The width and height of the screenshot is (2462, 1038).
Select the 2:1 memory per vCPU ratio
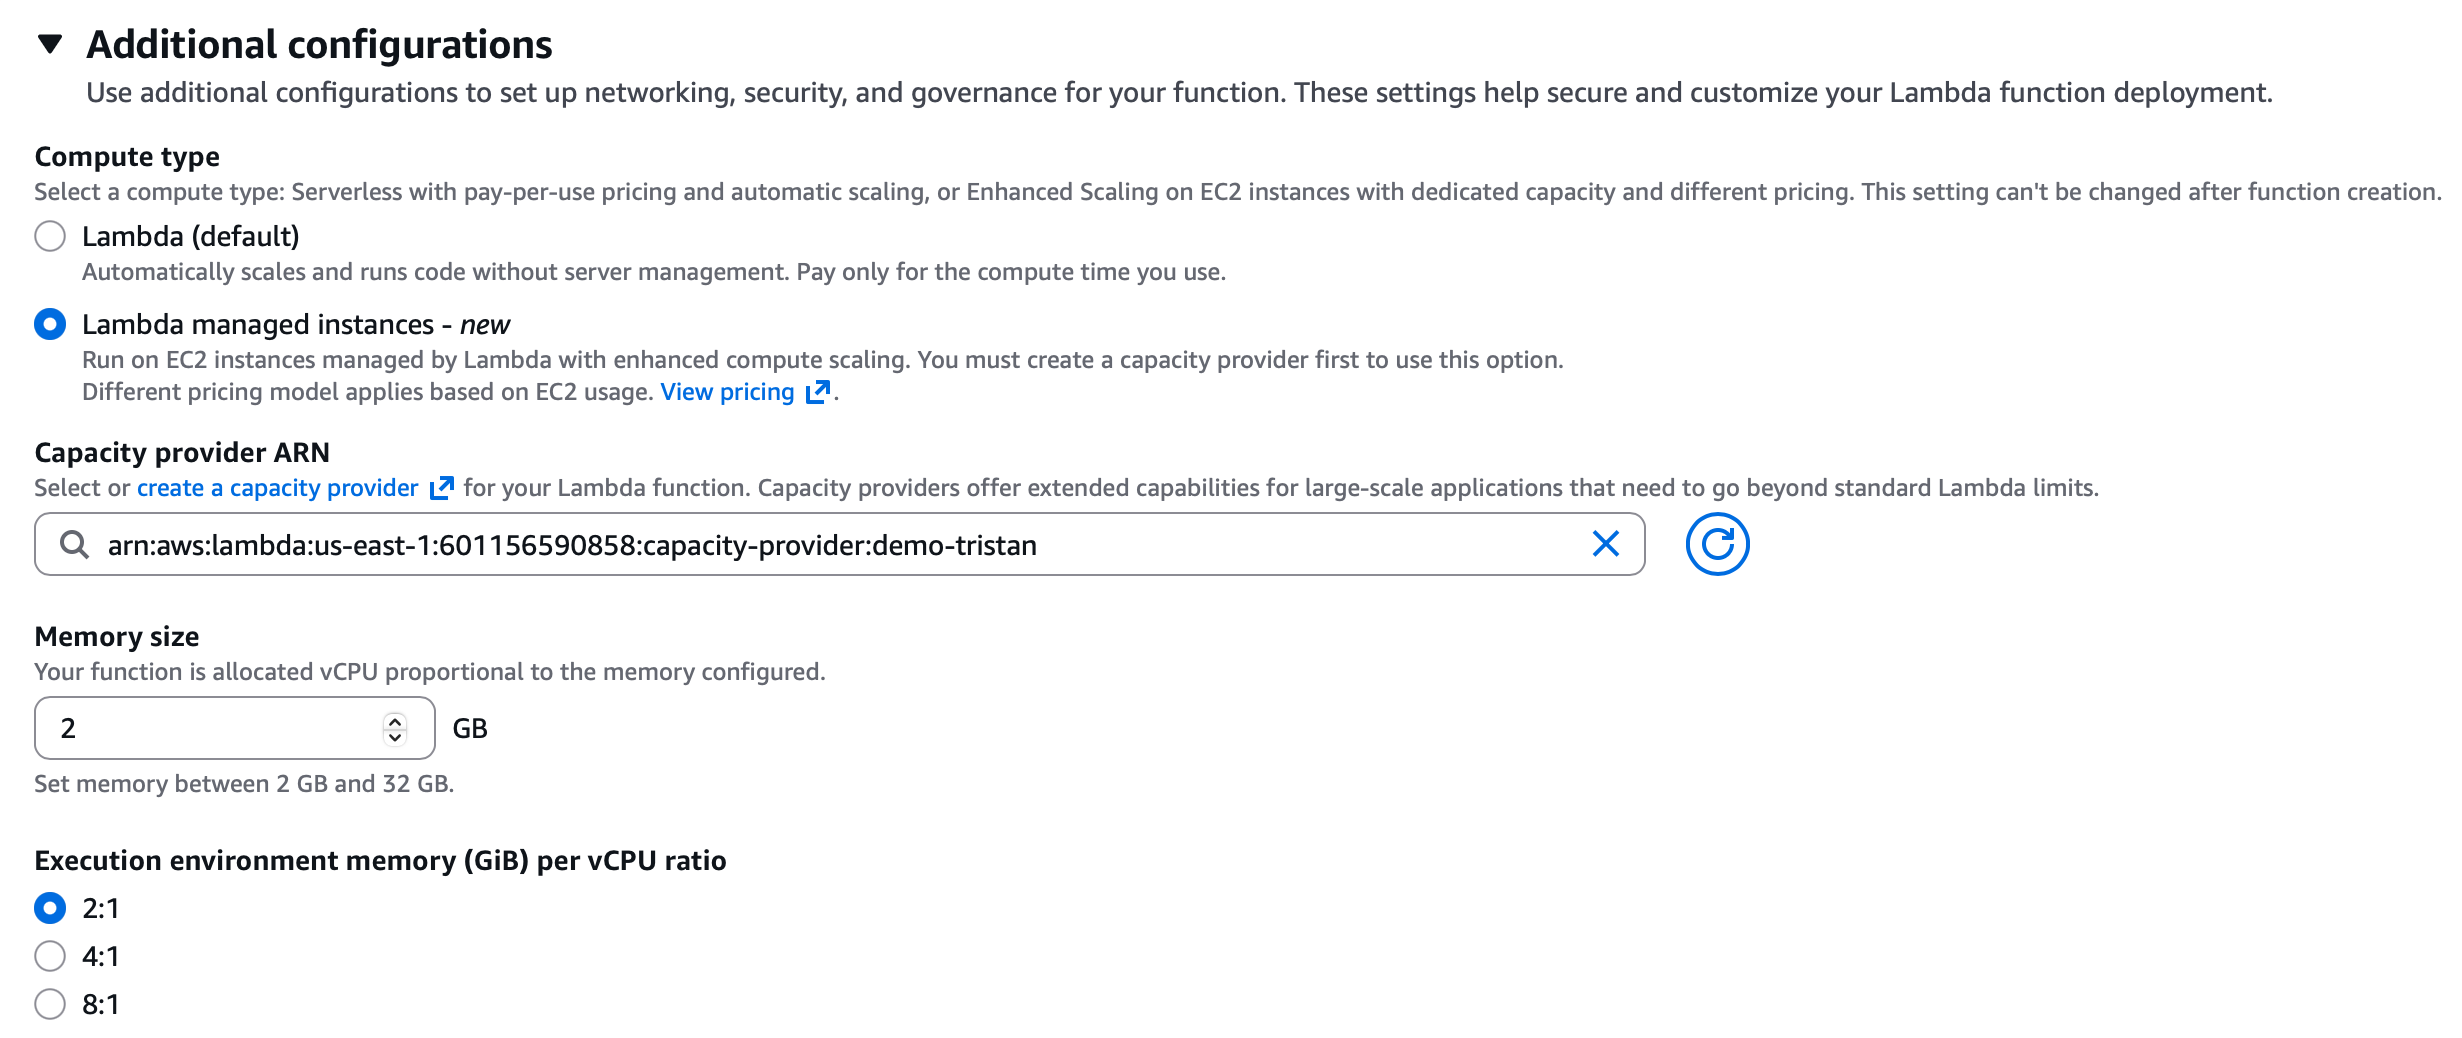click(x=50, y=908)
